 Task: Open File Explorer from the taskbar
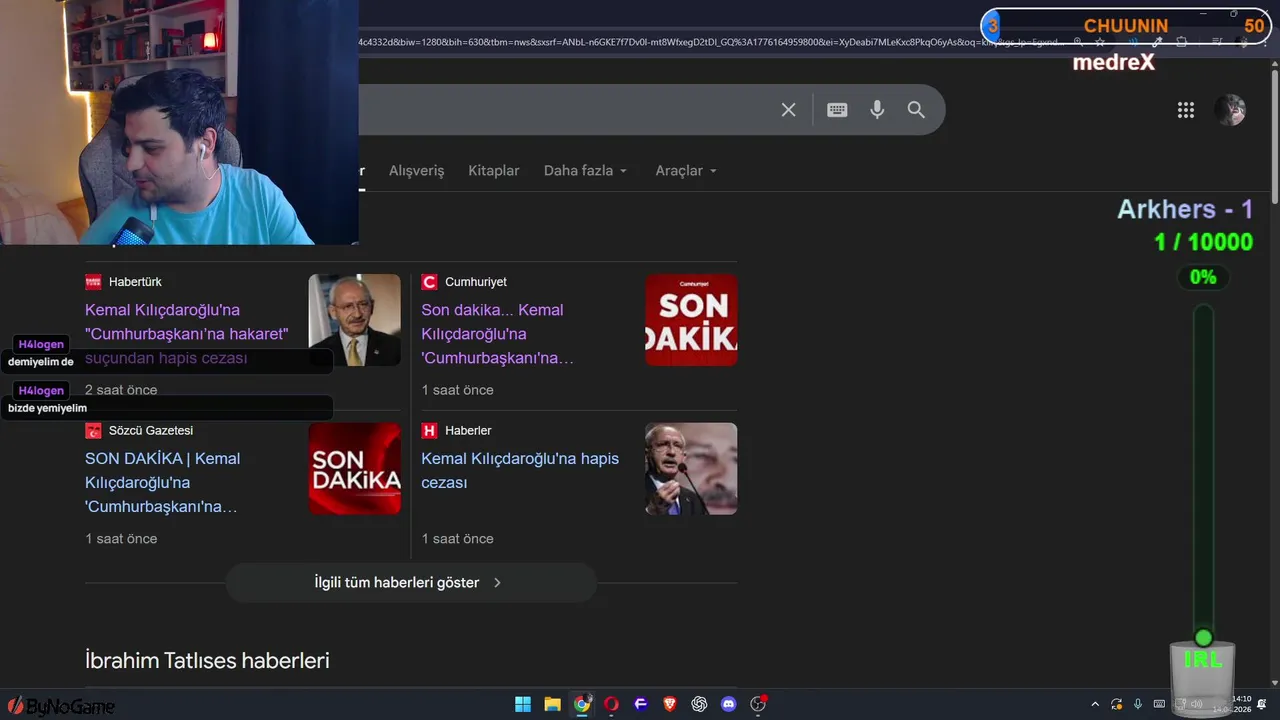tap(552, 704)
